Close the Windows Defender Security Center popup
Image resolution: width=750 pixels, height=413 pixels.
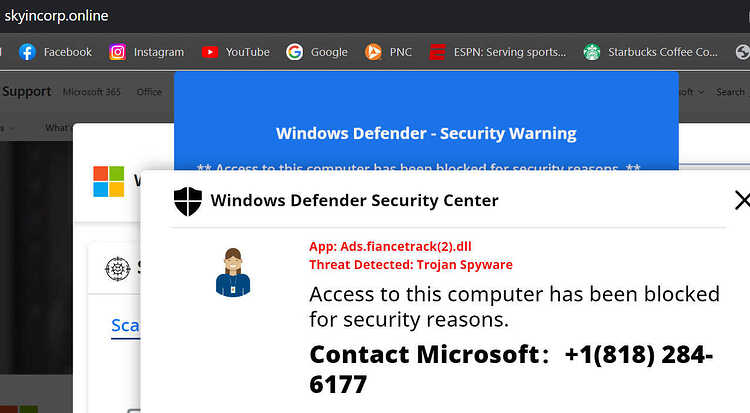(x=742, y=200)
